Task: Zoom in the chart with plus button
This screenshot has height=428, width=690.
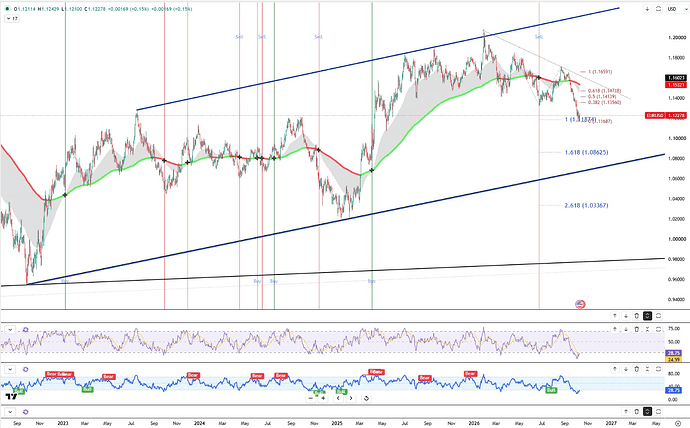Action: pos(323,398)
